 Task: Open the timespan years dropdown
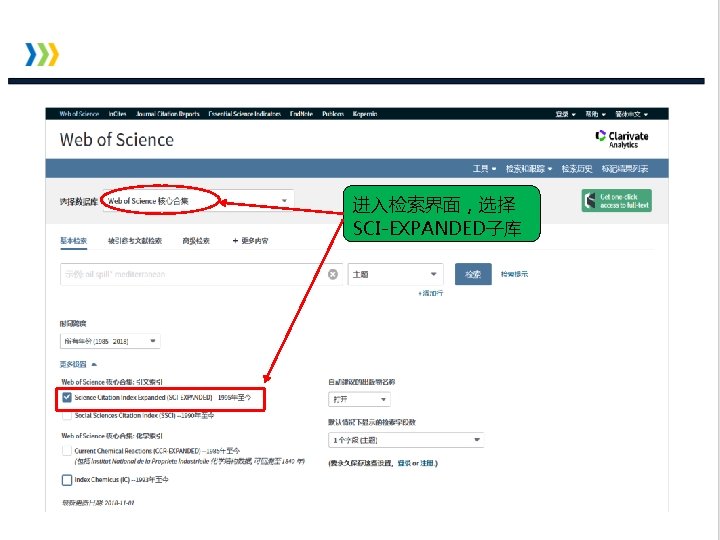pyautogui.click(x=110, y=341)
